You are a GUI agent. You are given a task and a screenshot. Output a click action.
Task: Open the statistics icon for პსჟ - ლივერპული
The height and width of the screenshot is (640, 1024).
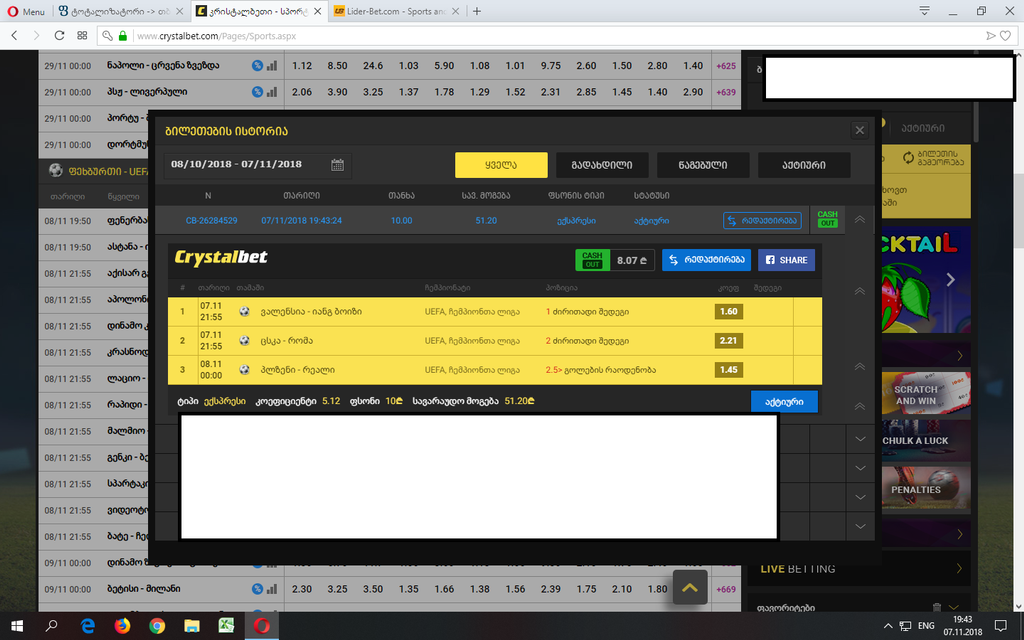[257, 92]
